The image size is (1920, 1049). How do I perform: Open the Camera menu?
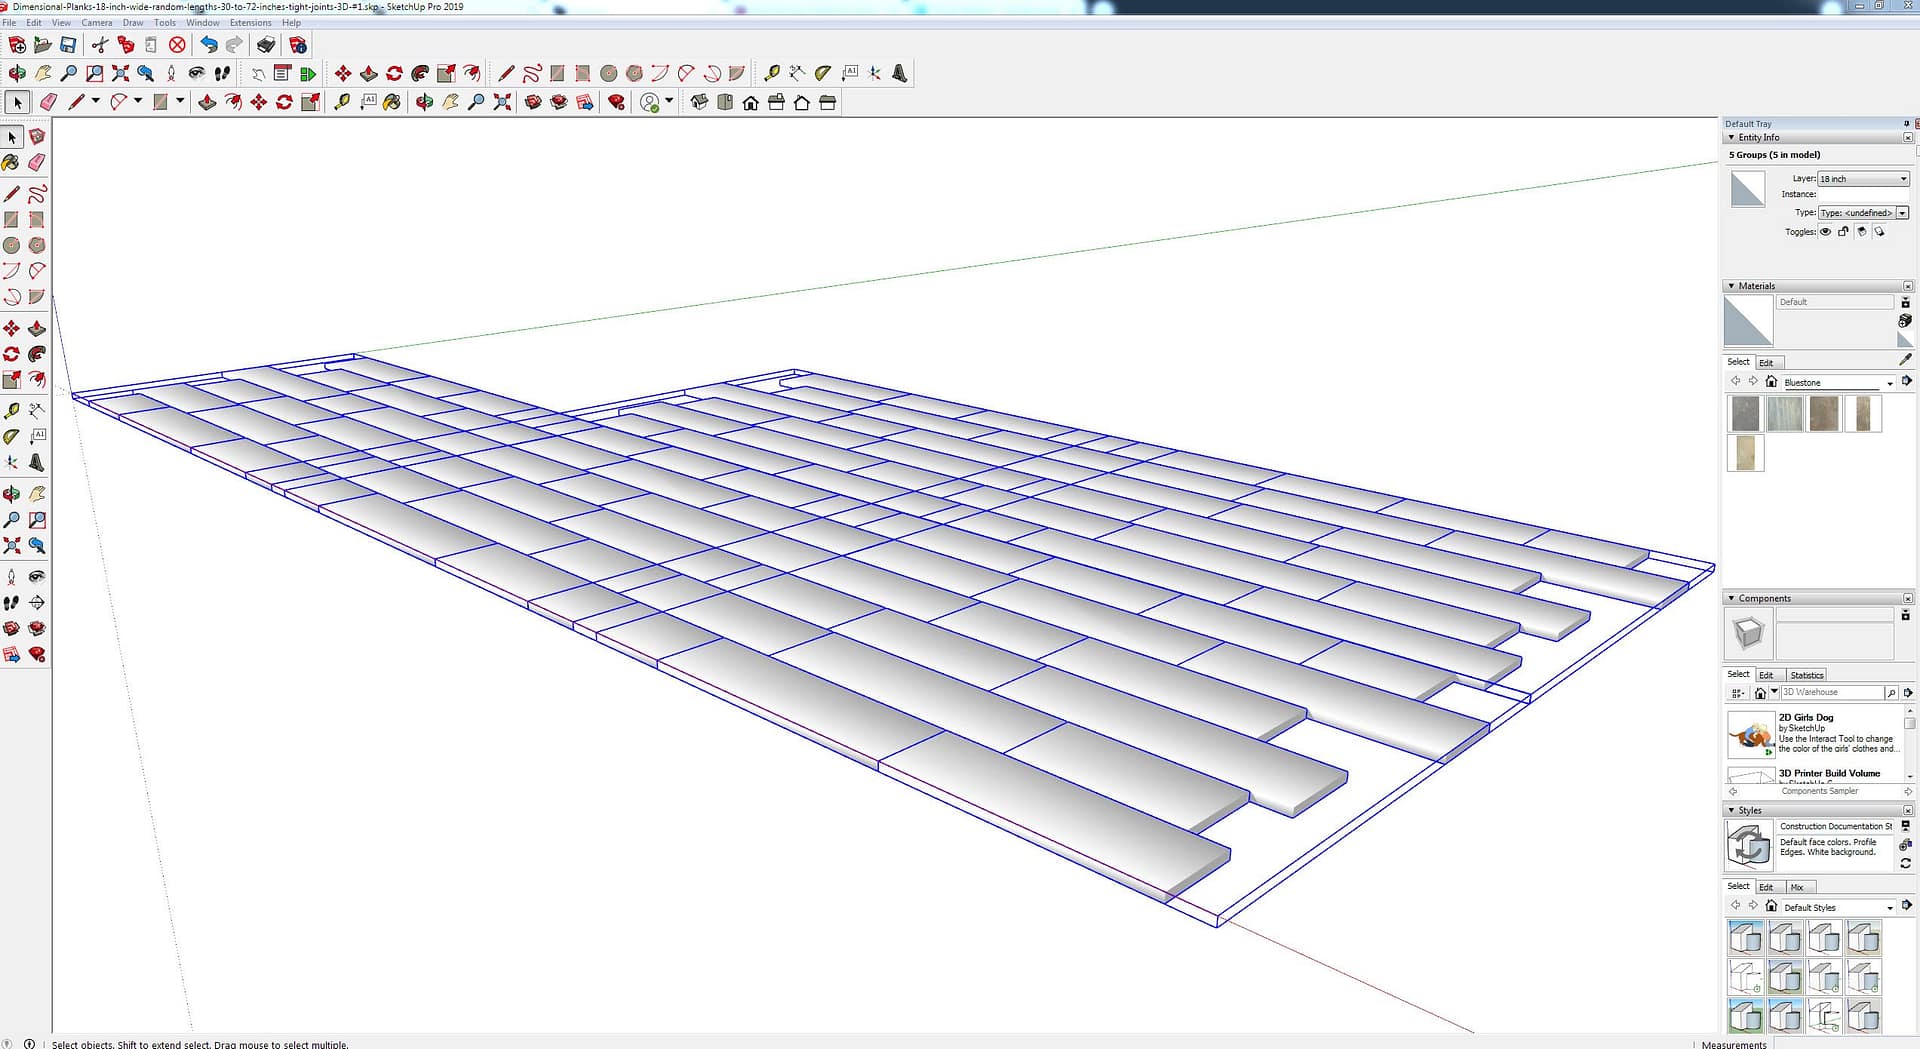(x=96, y=22)
